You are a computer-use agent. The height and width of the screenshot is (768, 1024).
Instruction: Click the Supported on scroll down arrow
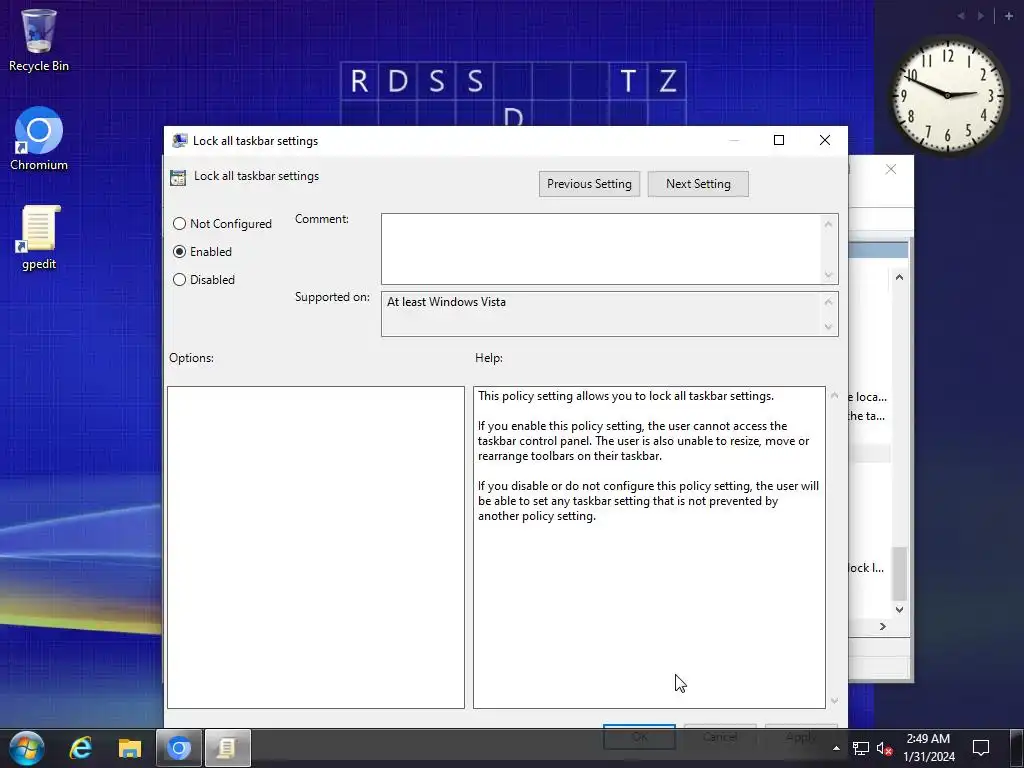coord(828,327)
